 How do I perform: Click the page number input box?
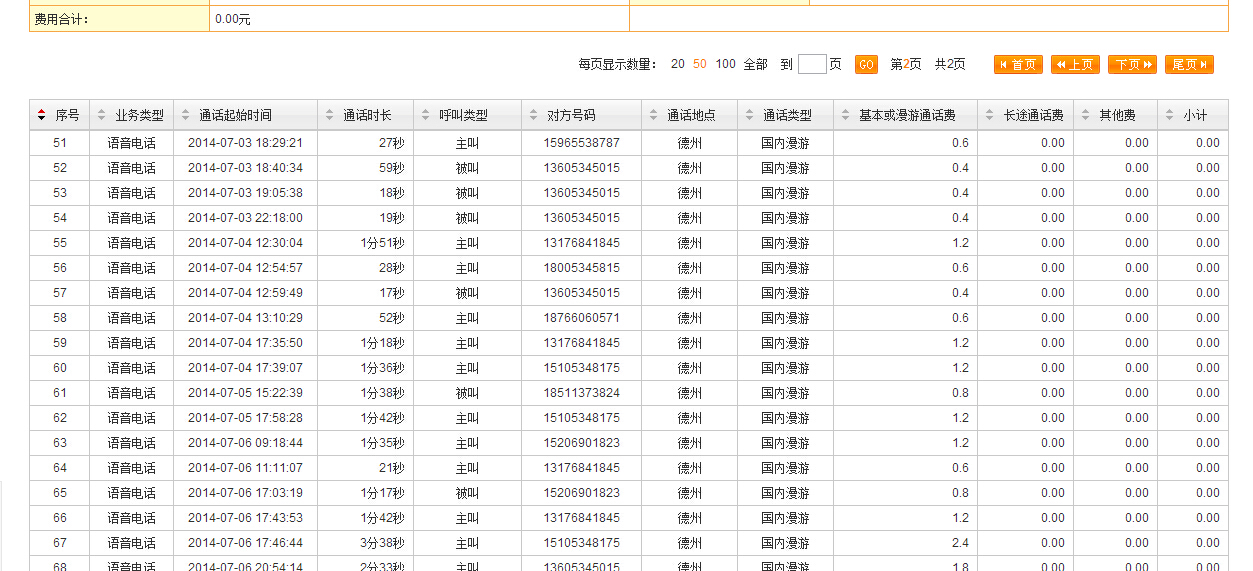[x=812, y=64]
